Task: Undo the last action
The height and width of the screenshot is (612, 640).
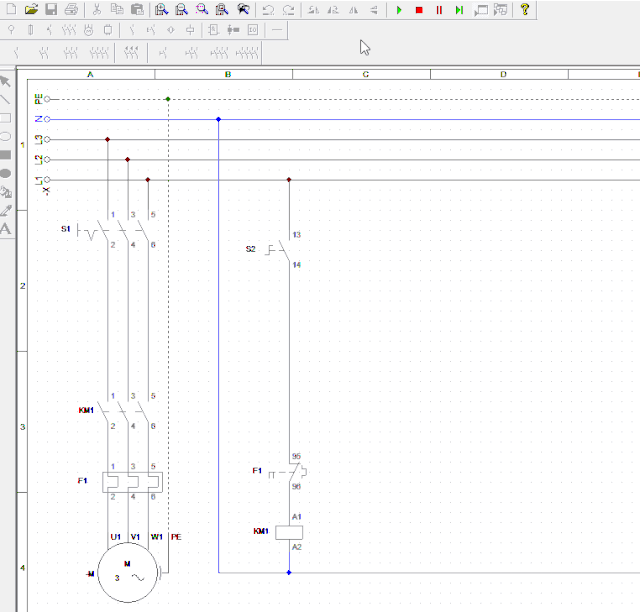Action: click(267, 10)
